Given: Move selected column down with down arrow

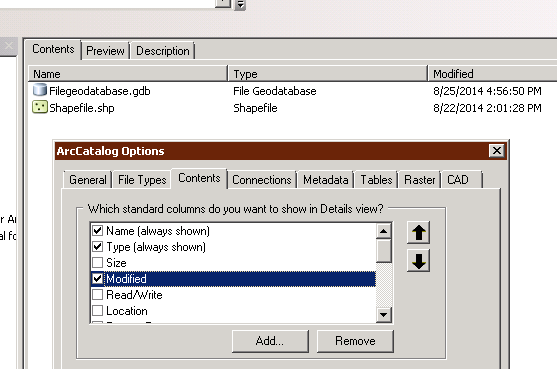Looking at the screenshot, I should [x=418, y=261].
